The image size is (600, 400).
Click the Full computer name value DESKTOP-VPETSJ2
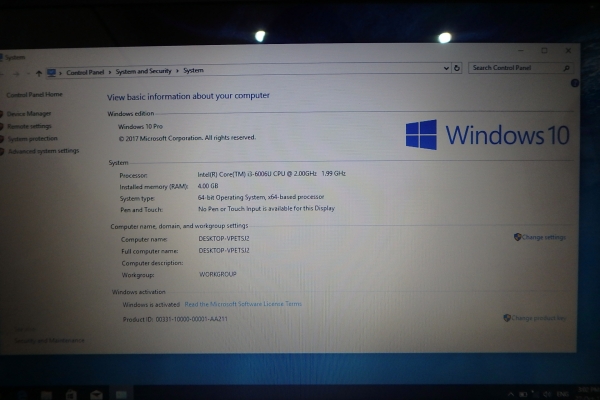pos(224,251)
